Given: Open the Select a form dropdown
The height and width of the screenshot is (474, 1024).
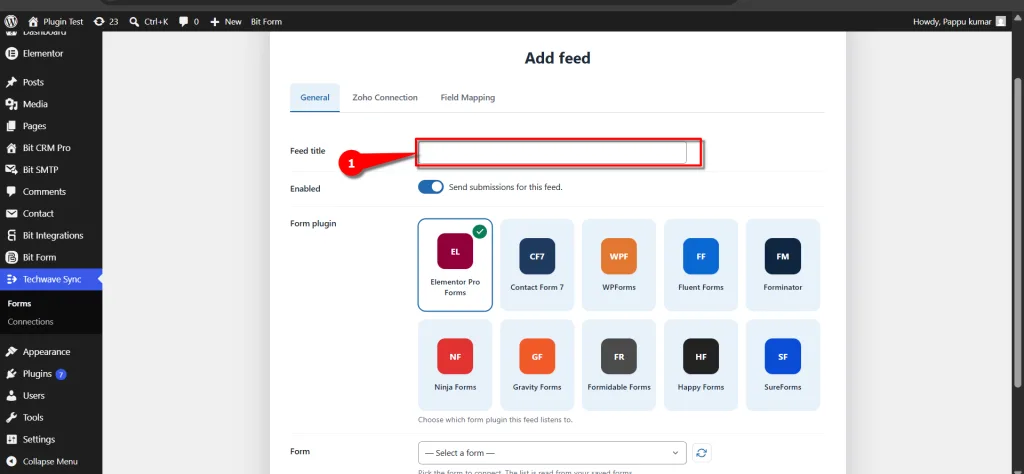Looking at the screenshot, I should 552,452.
